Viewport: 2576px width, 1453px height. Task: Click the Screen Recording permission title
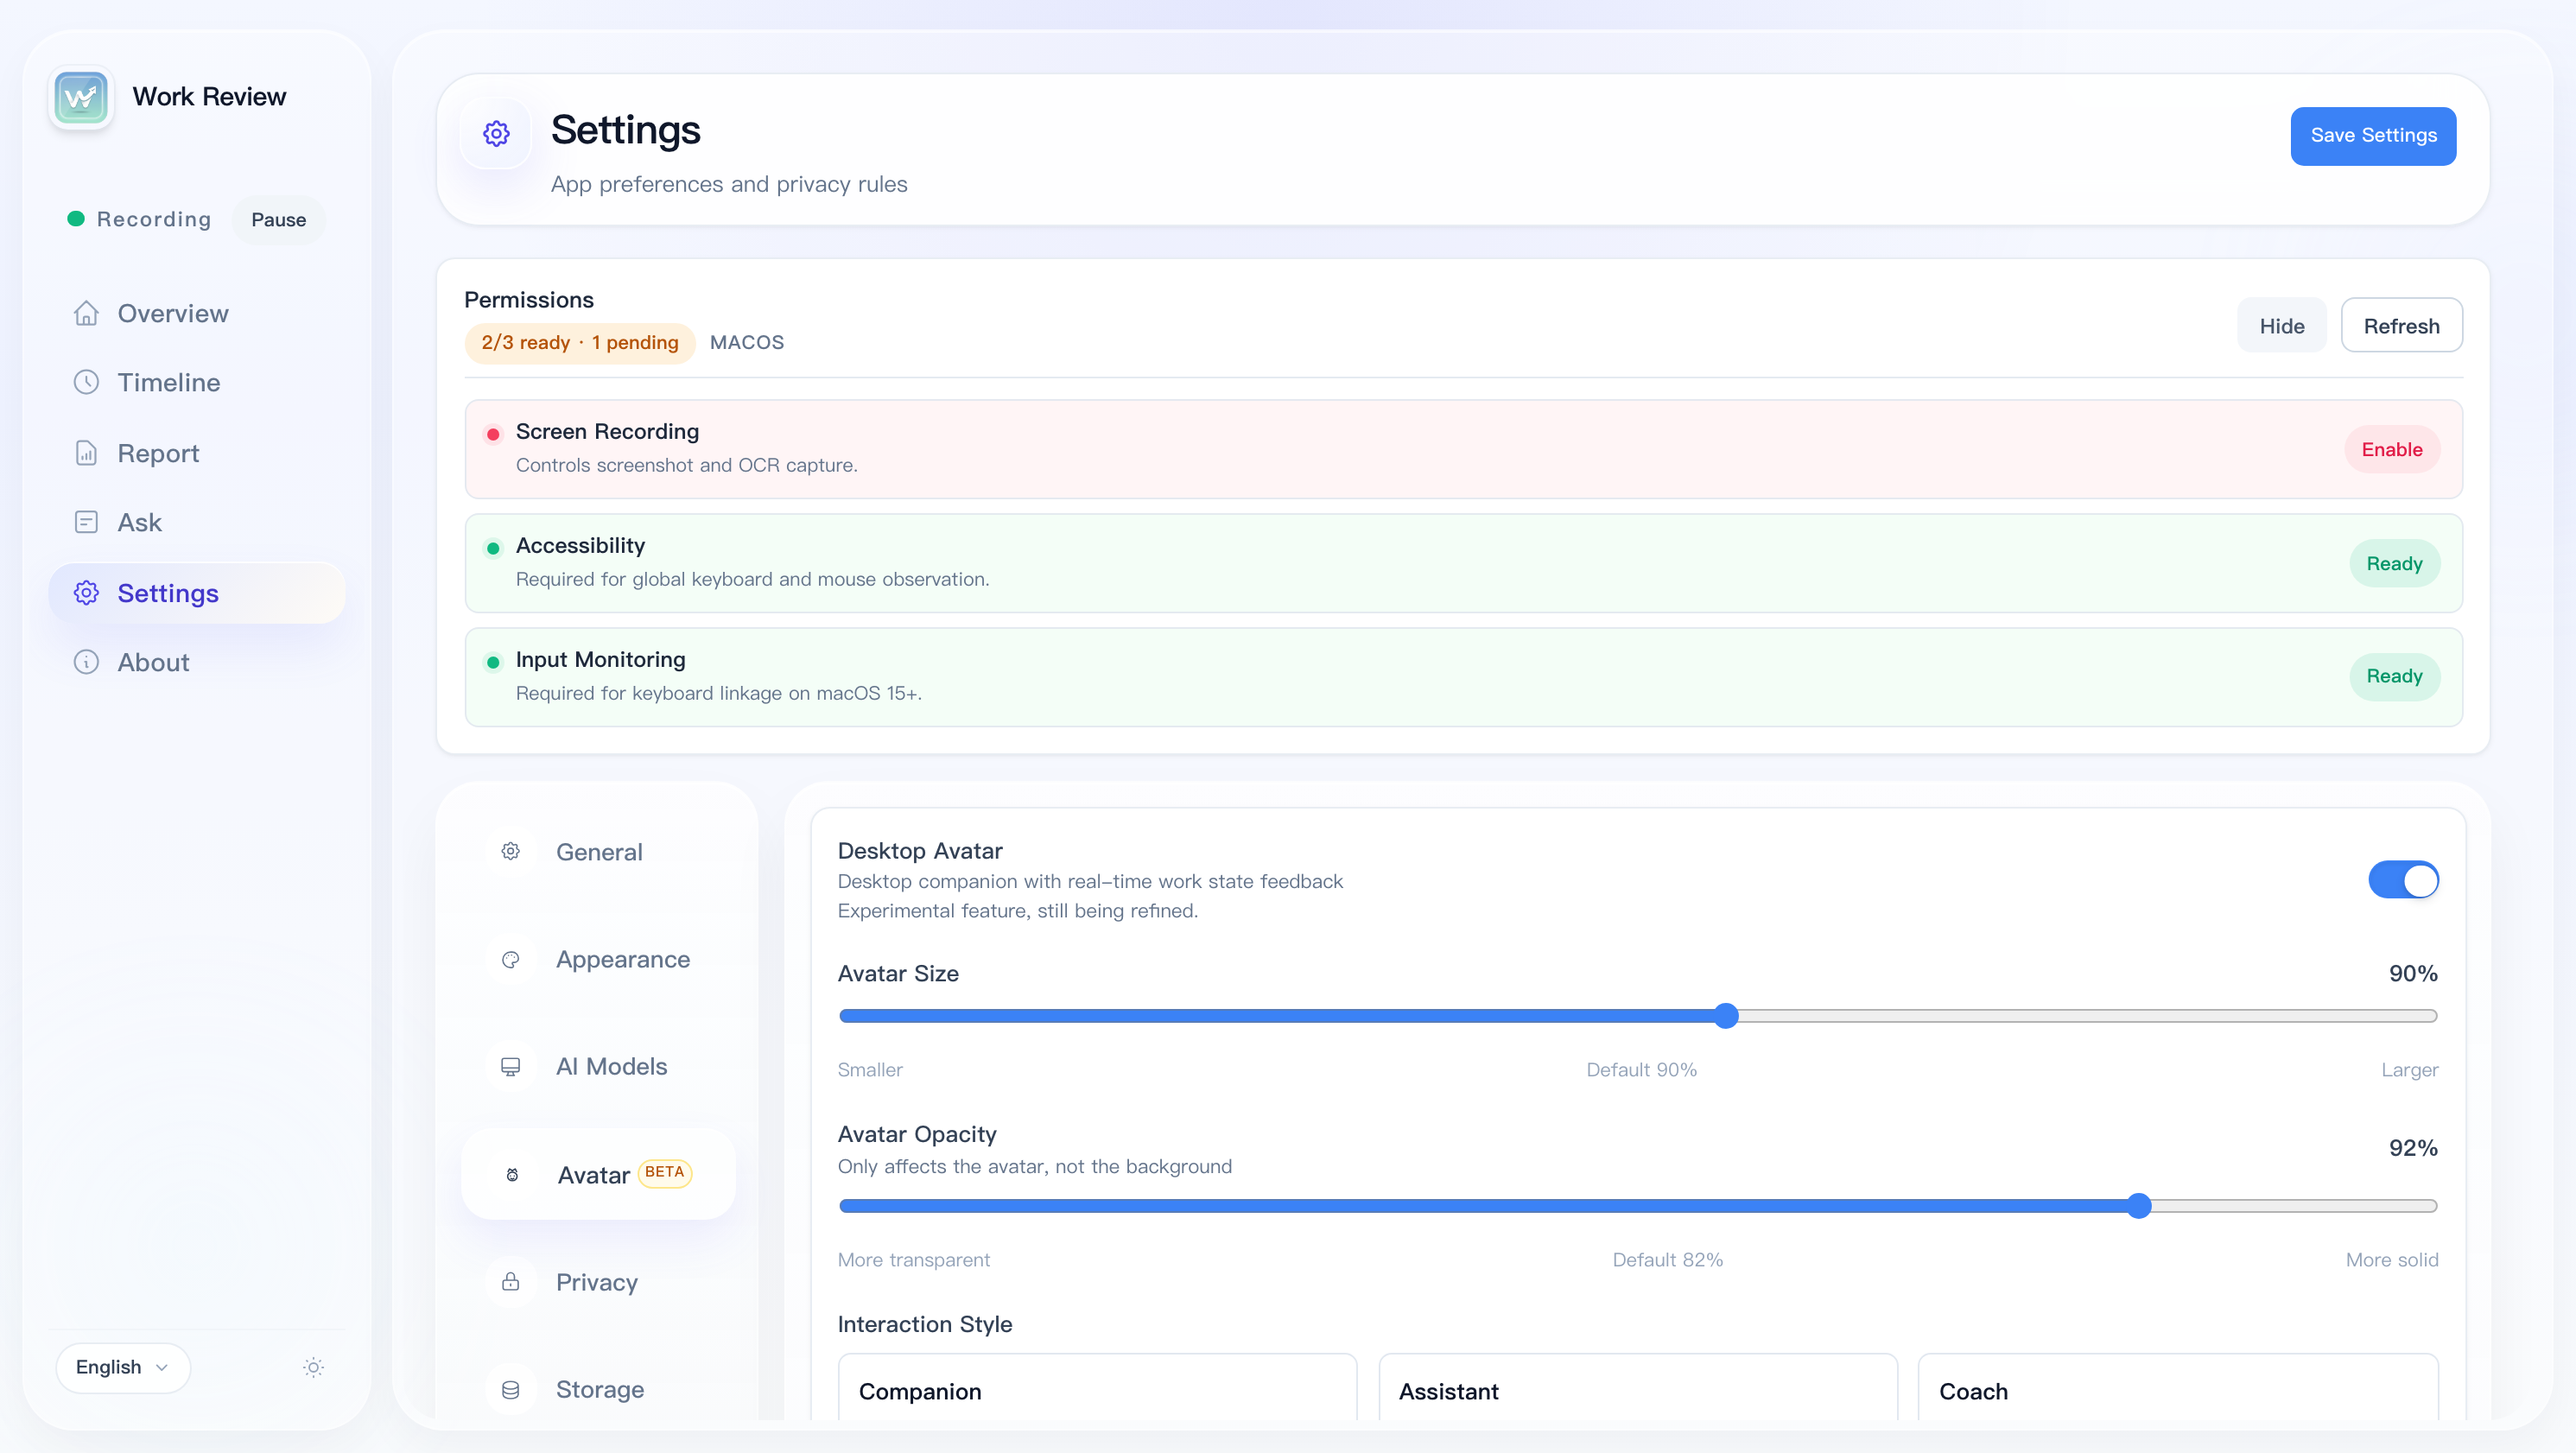[607, 432]
